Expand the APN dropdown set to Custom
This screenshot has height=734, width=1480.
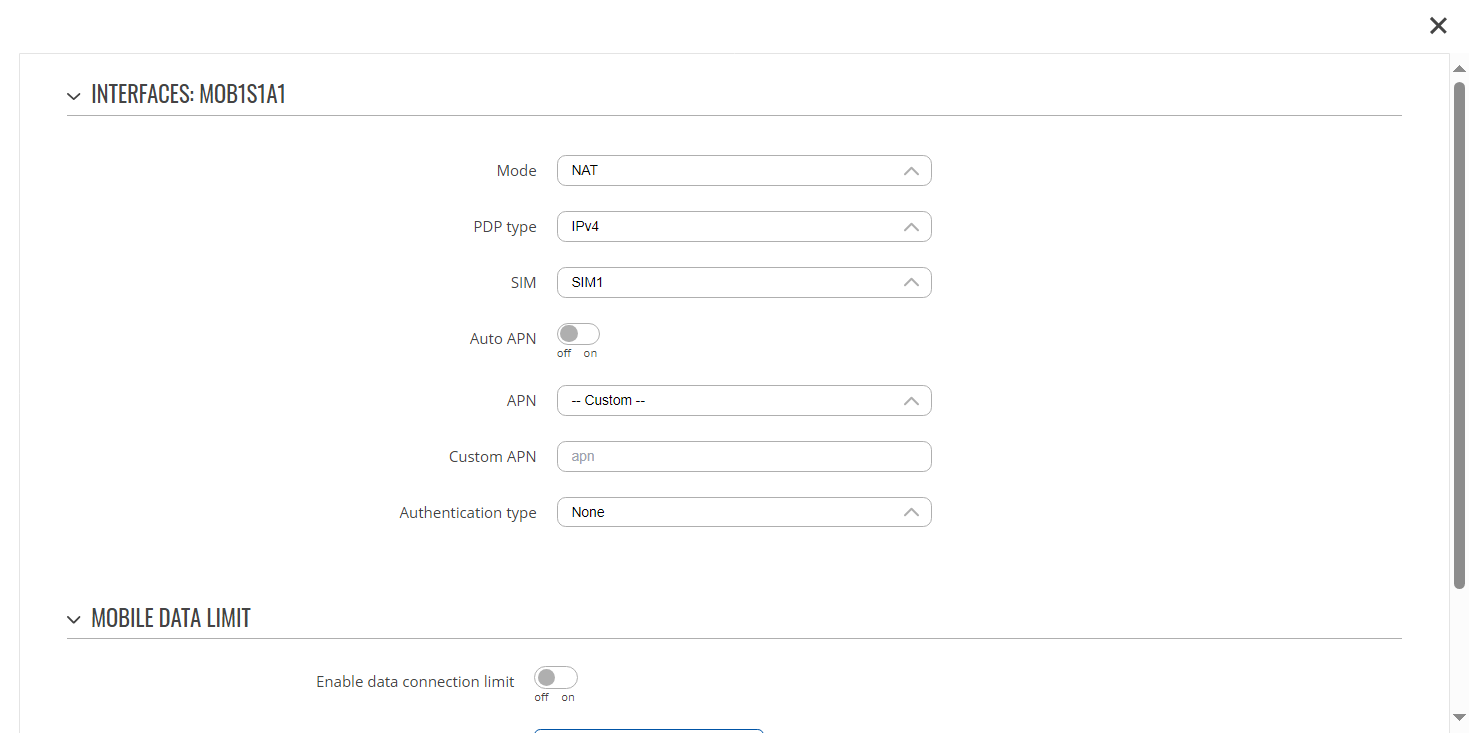743,401
